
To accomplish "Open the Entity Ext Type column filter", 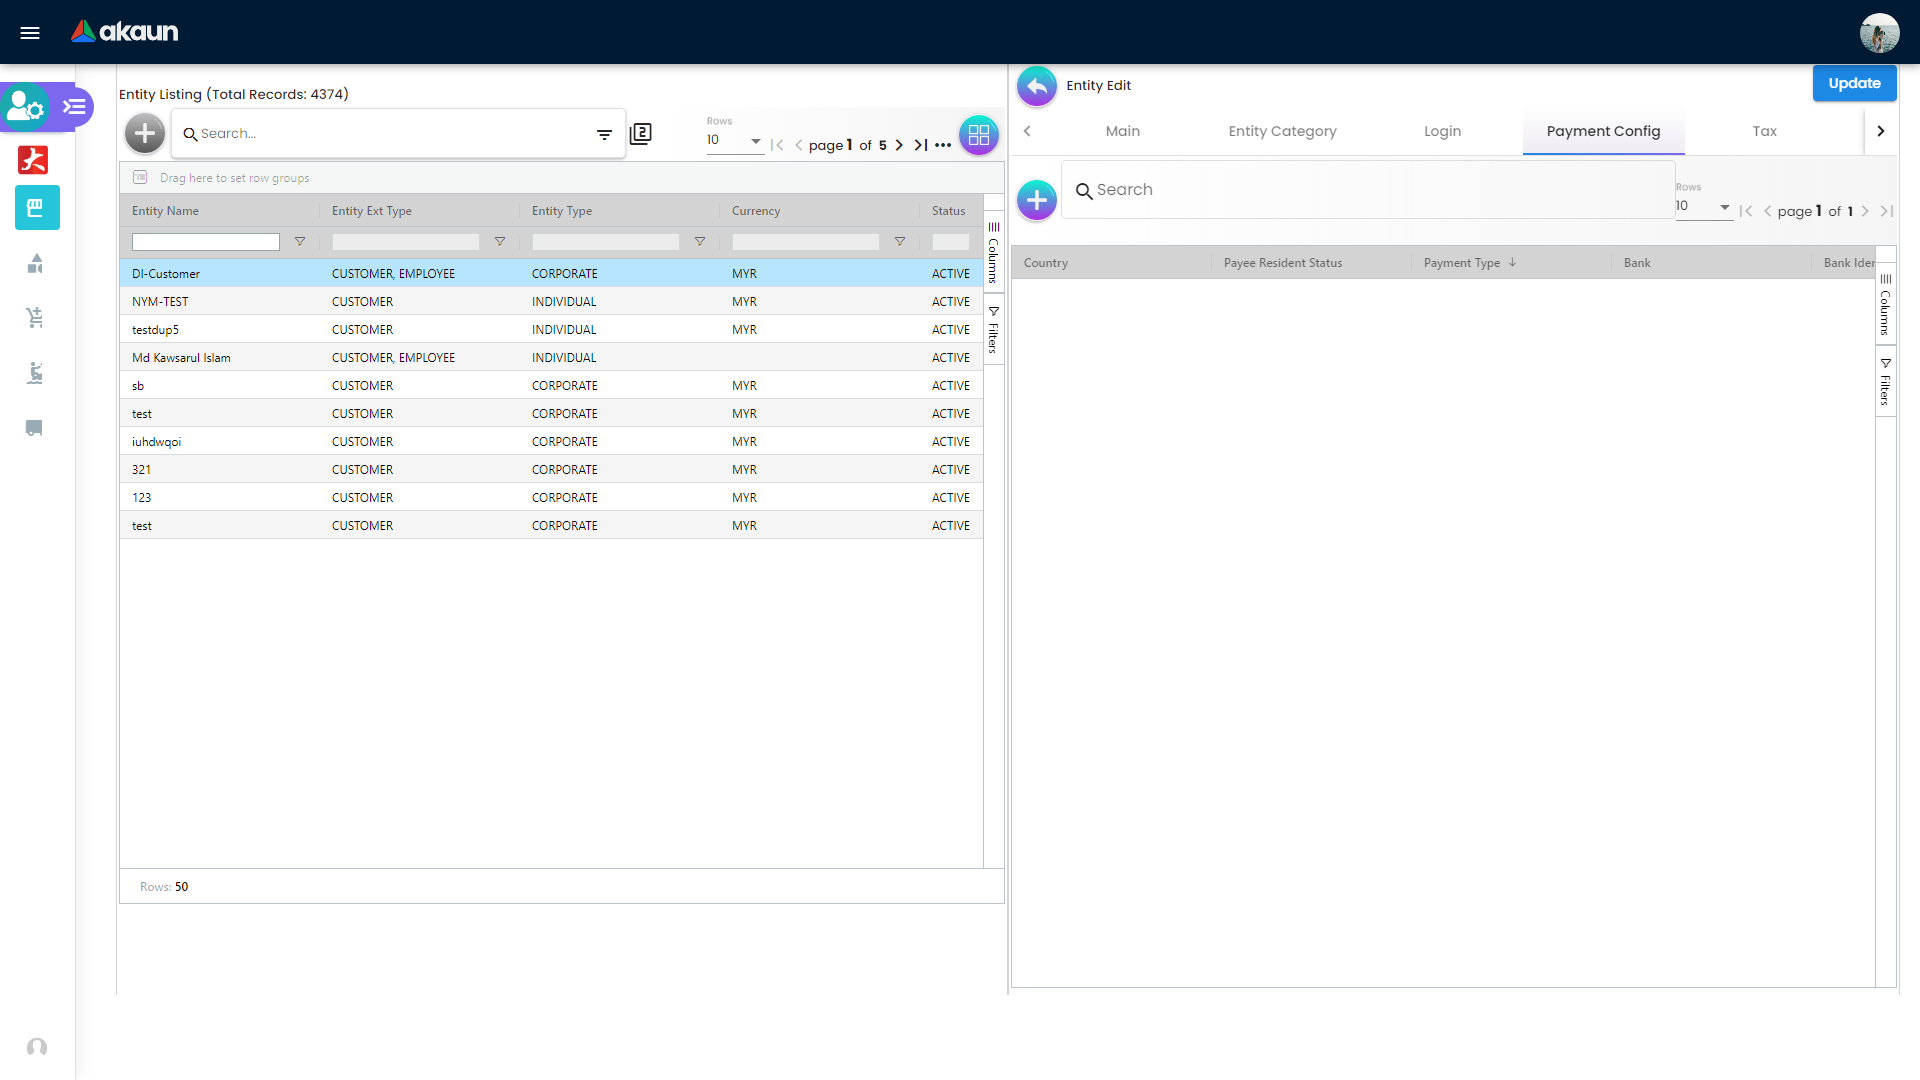I will 499,242.
